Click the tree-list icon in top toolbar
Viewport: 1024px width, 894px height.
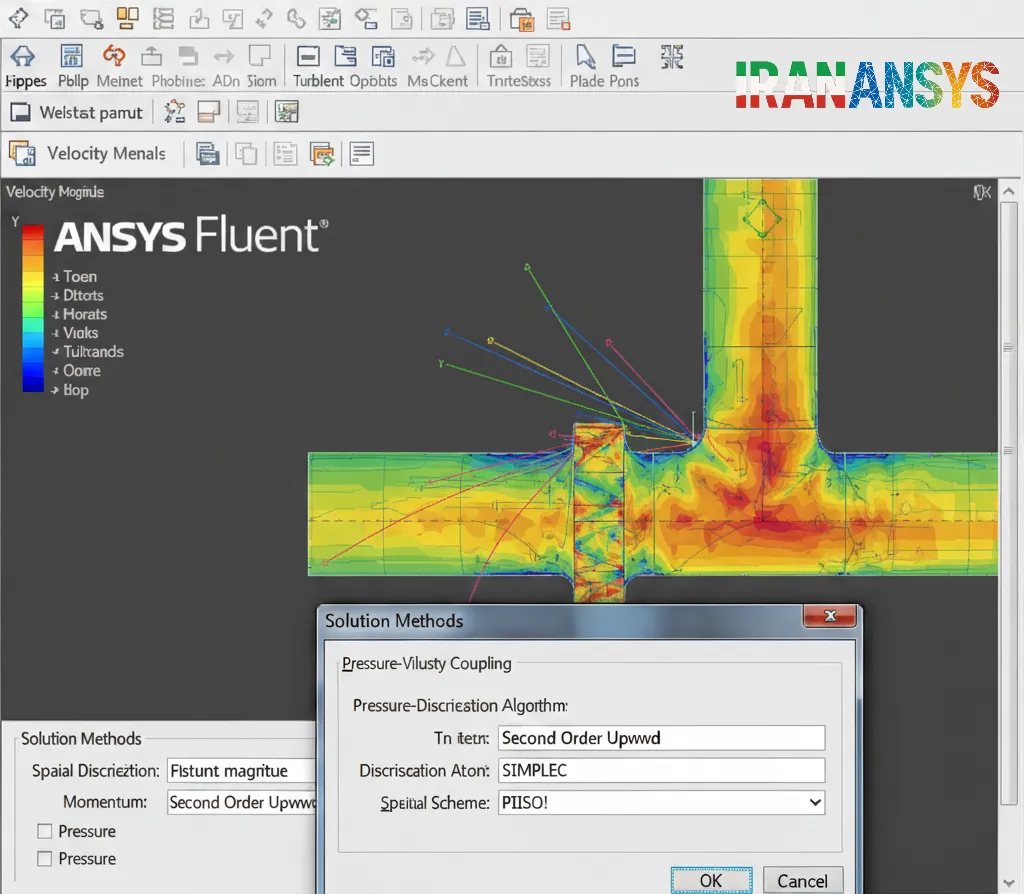pos(163,18)
